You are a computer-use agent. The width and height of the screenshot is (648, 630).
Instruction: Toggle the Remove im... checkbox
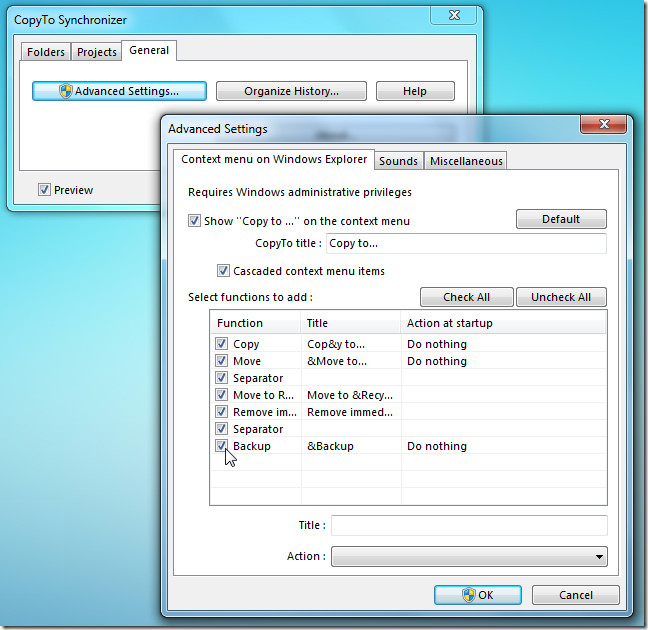click(222, 412)
